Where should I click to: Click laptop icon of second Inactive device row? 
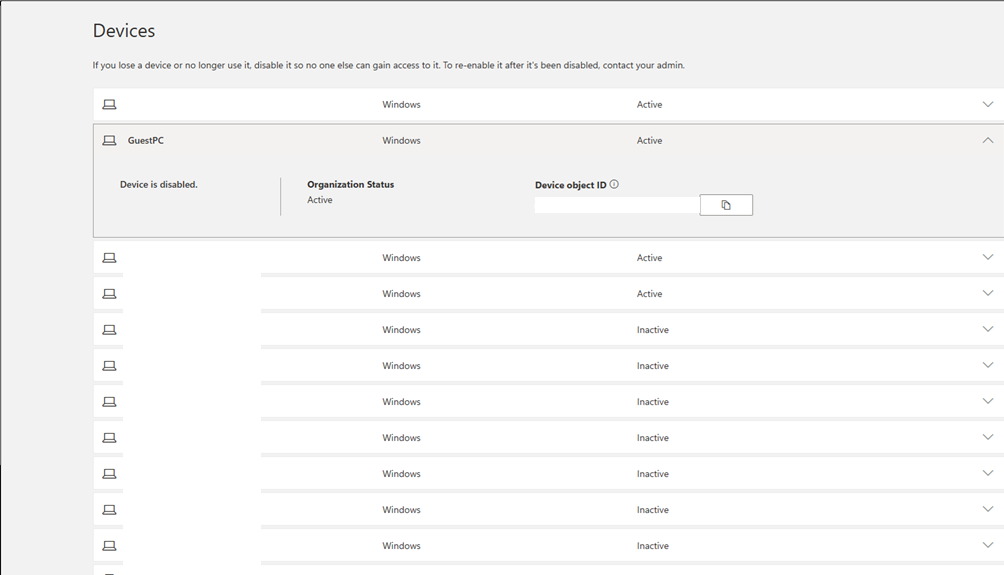coord(109,366)
